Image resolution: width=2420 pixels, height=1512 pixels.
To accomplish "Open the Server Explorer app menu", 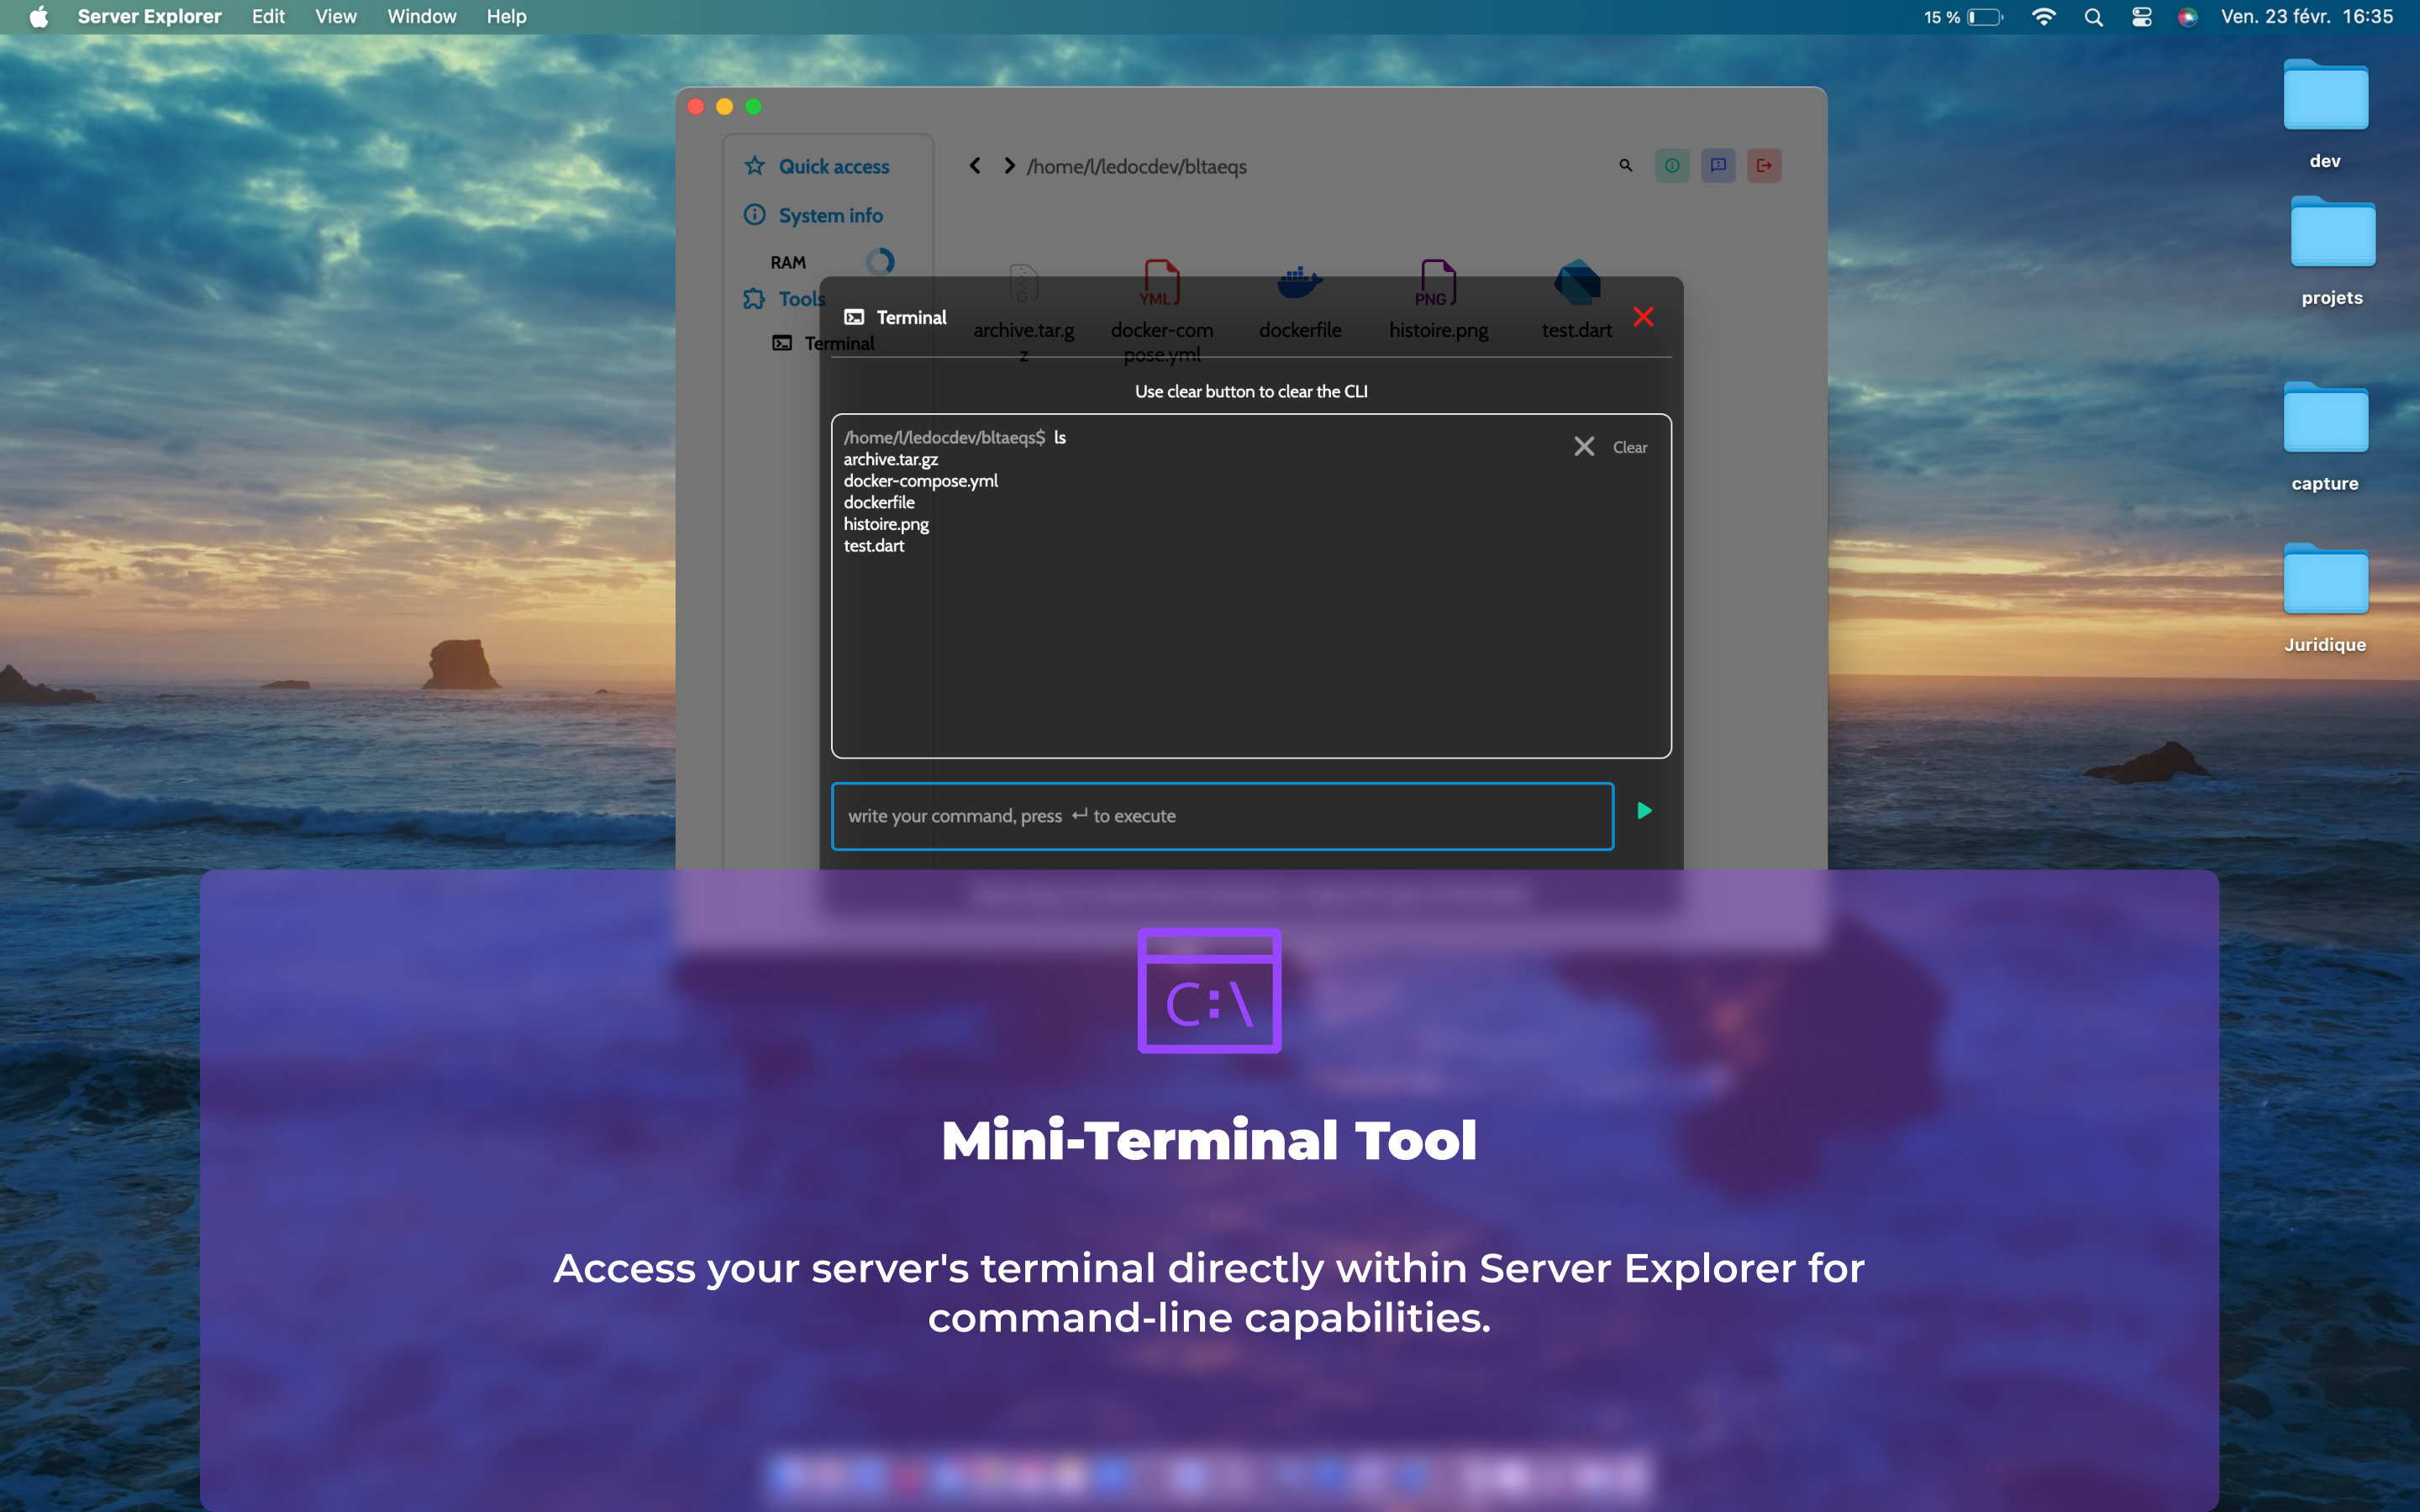I will [150, 17].
